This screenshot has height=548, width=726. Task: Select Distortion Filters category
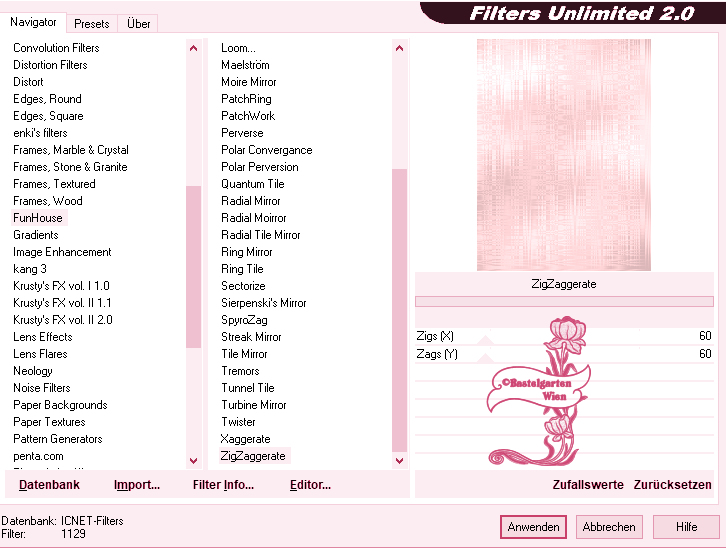point(50,65)
